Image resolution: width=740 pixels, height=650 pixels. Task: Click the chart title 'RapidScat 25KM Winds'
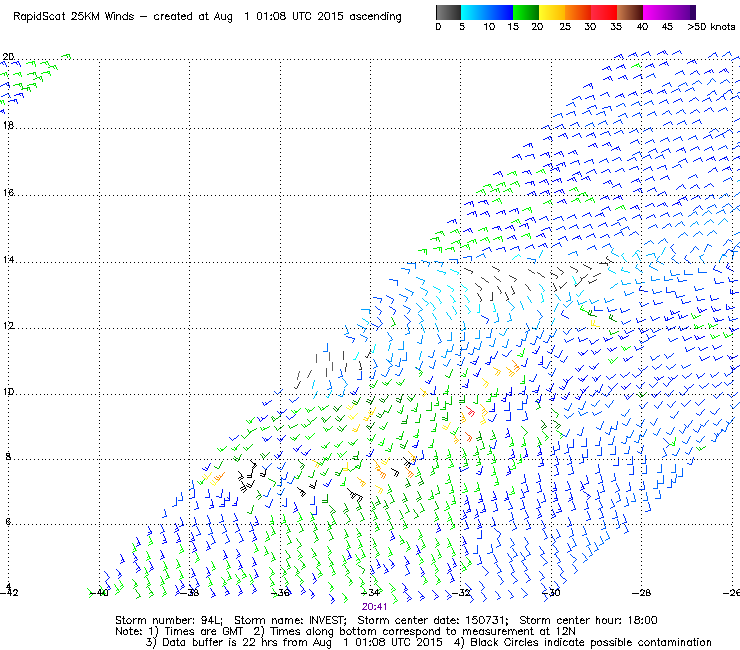74,17
